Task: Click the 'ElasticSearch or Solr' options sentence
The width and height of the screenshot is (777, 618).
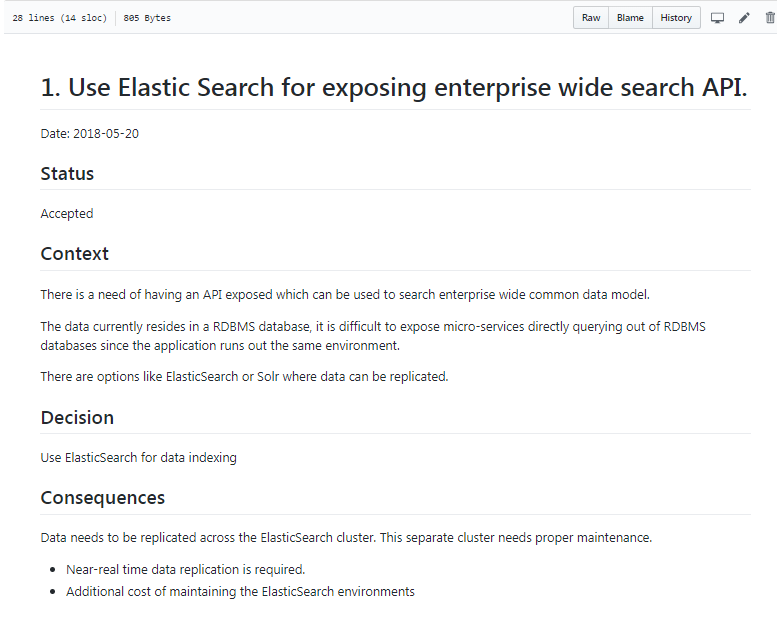Action: pos(244,377)
